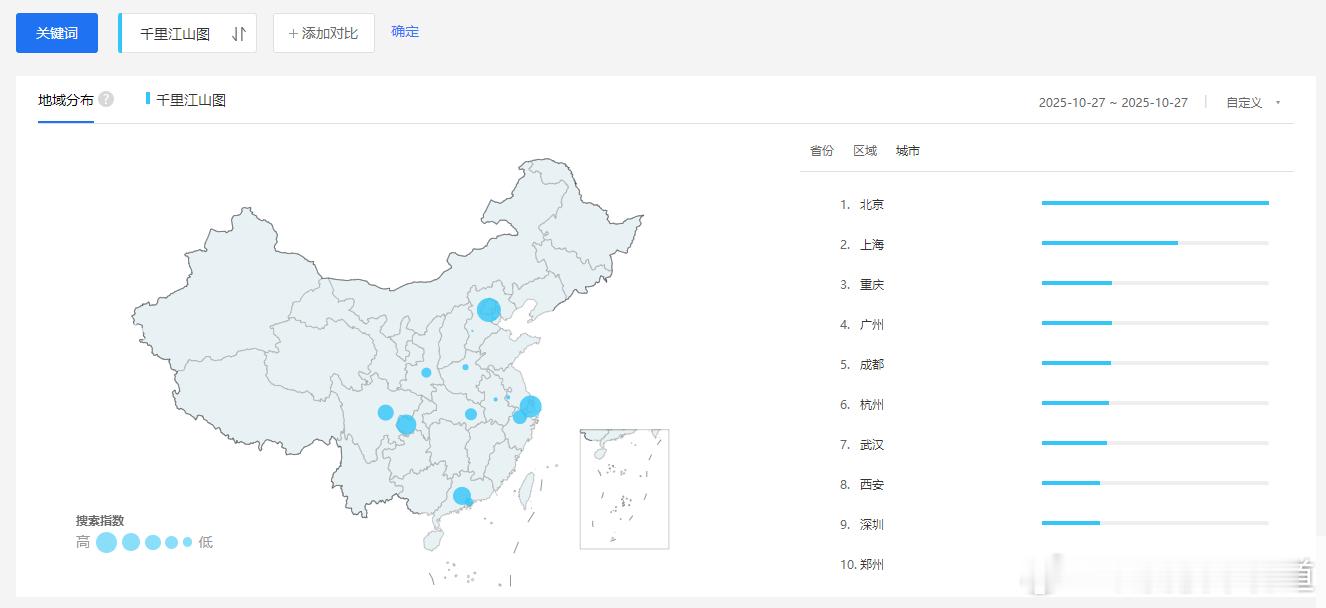Screen dimensions: 1326x608
Task: Click the Xi'an bubble on the map
Action: tap(426, 373)
